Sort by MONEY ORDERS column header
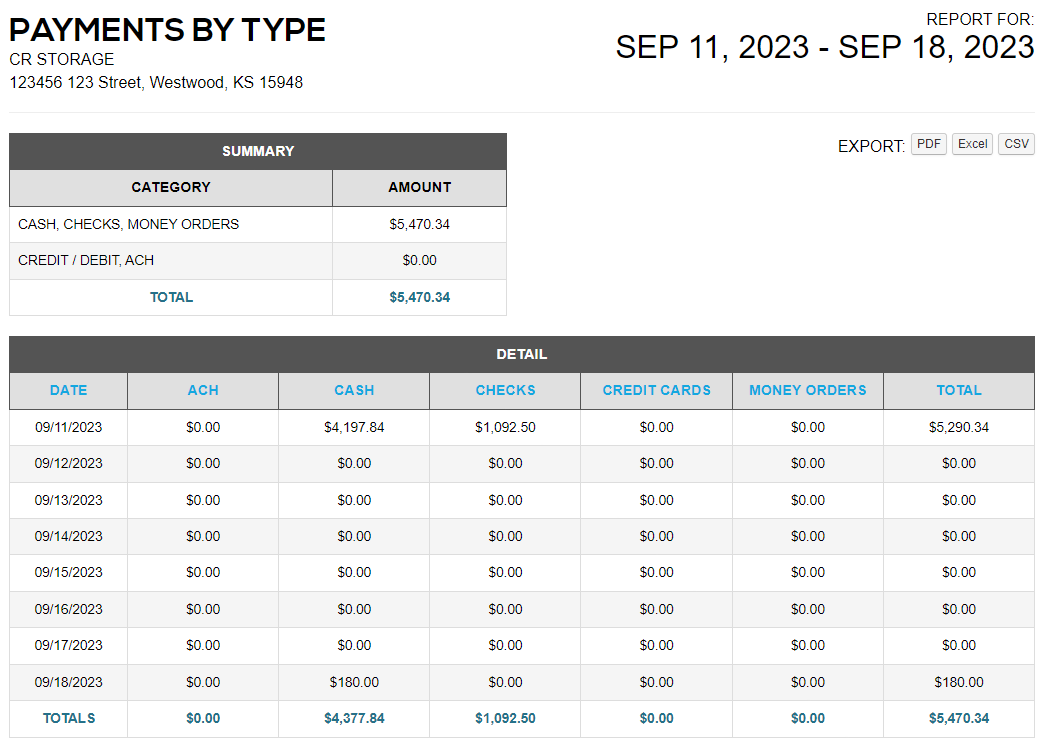1045x748 pixels. pyautogui.click(x=808, y=391)
